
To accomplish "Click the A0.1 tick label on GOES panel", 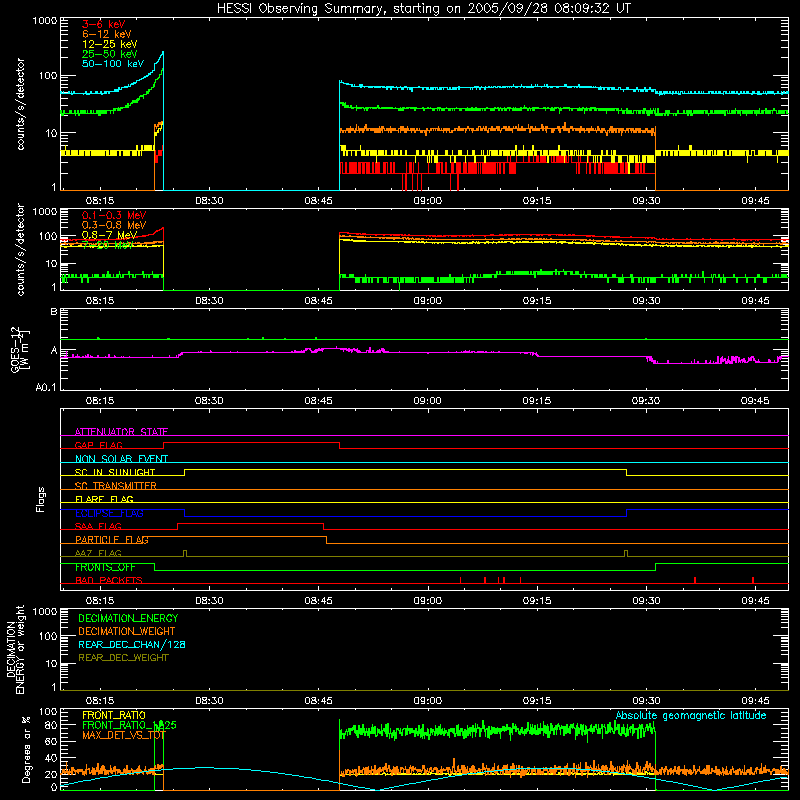I will coord(46,388).
